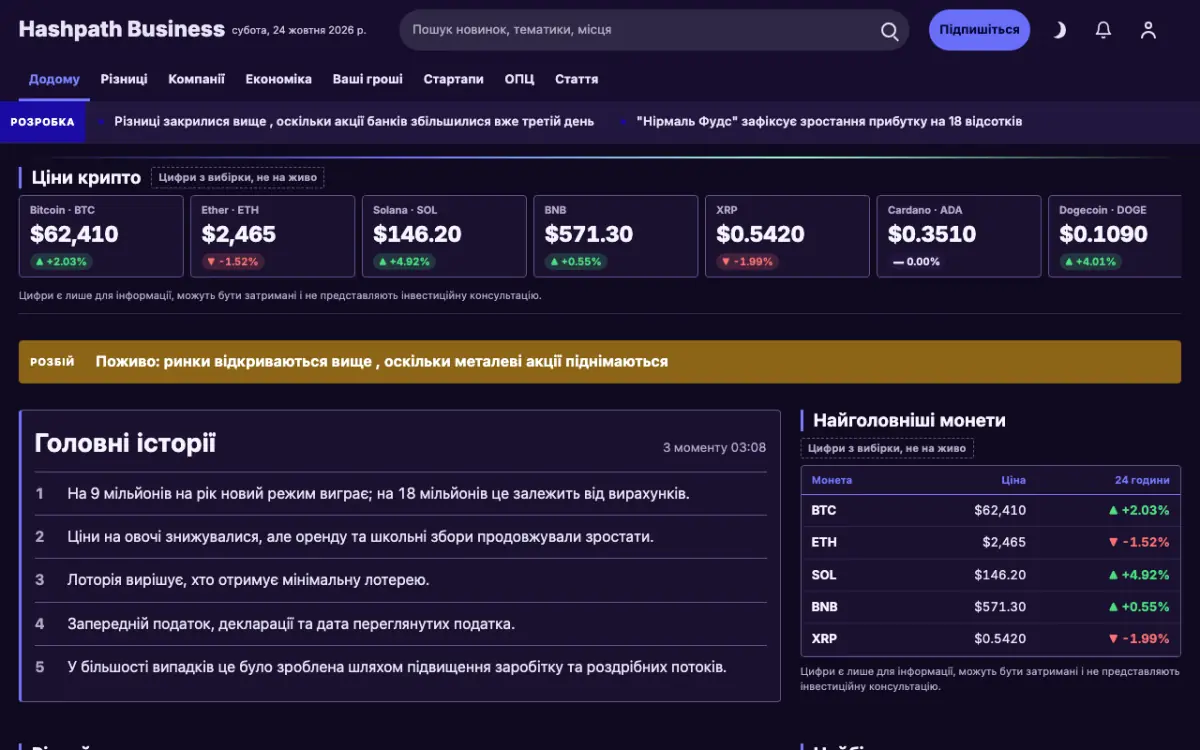Open top story 3 about Лоторія

tap(400, 579)
